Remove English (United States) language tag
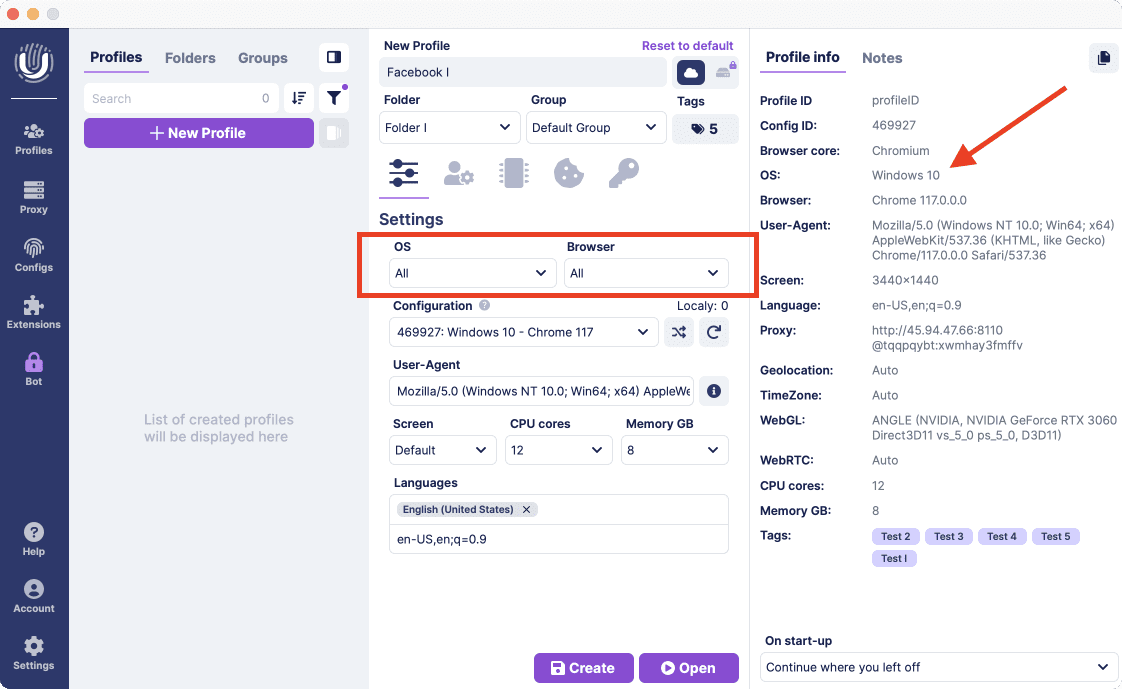 [x=527, y=509]
